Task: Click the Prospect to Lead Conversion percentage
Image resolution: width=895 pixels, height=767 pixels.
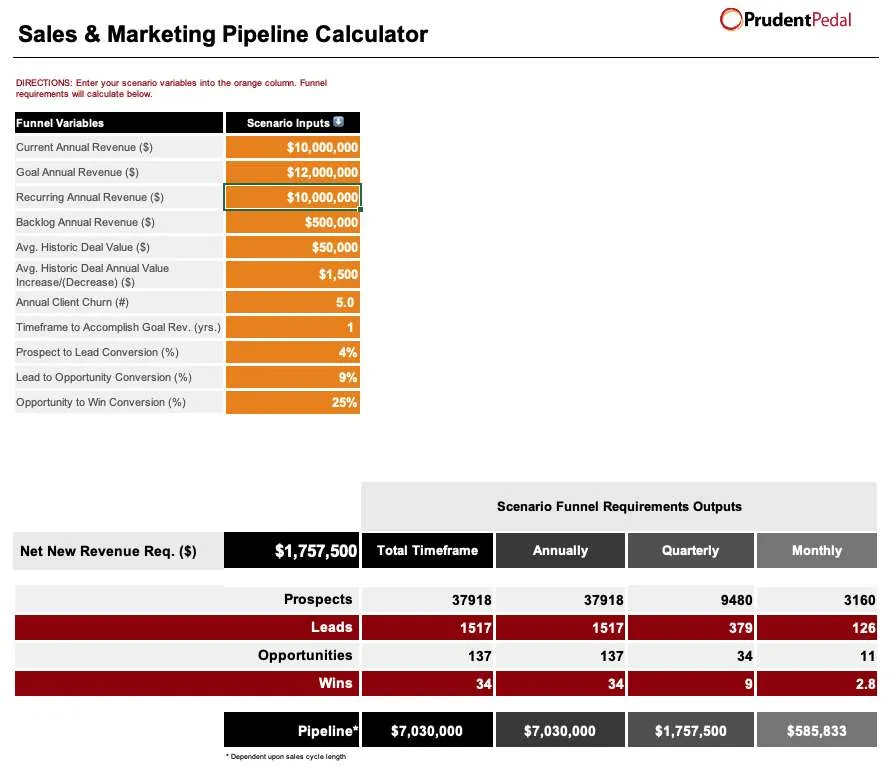Action: (x=292, y=352)
